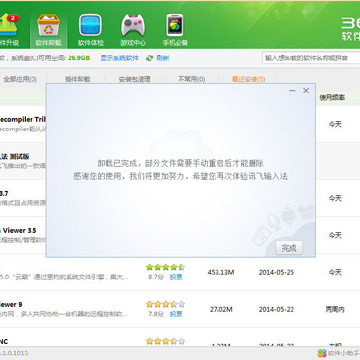The height and width of the screenshot is (360, 360).
Task: Minimize the uninstall completion dialog
Action: click(x=292, y=91)
